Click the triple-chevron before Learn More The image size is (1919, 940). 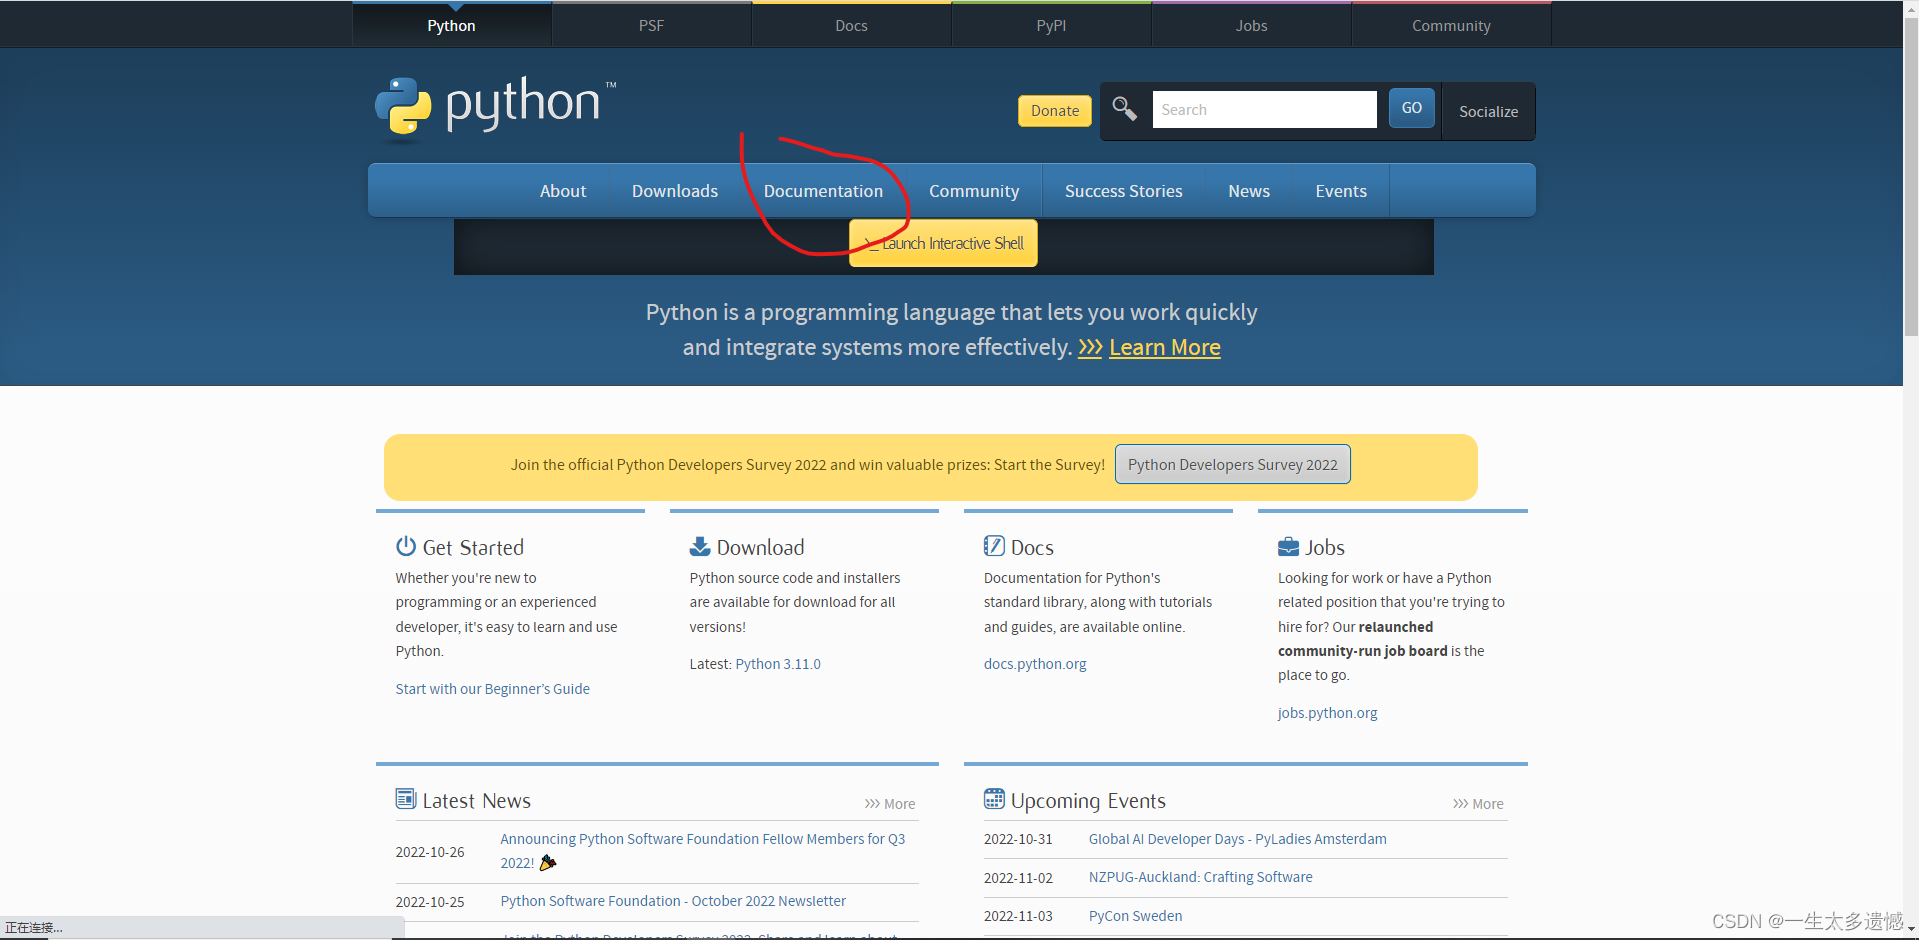pyautogui.click(x=1090, y=347)
